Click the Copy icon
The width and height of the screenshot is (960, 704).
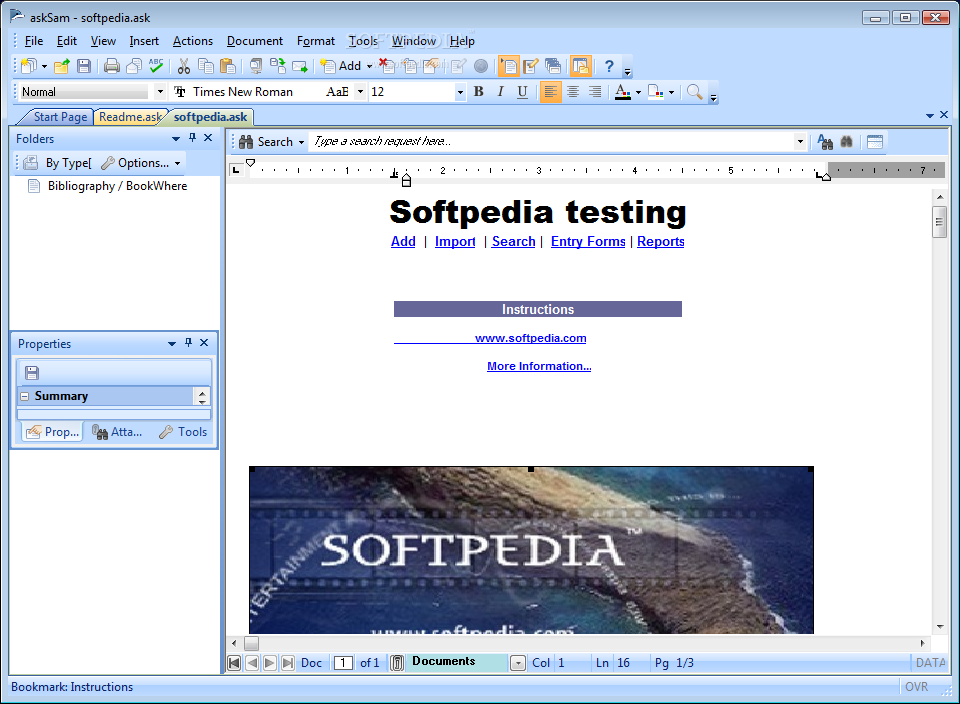tap(206, 66)
